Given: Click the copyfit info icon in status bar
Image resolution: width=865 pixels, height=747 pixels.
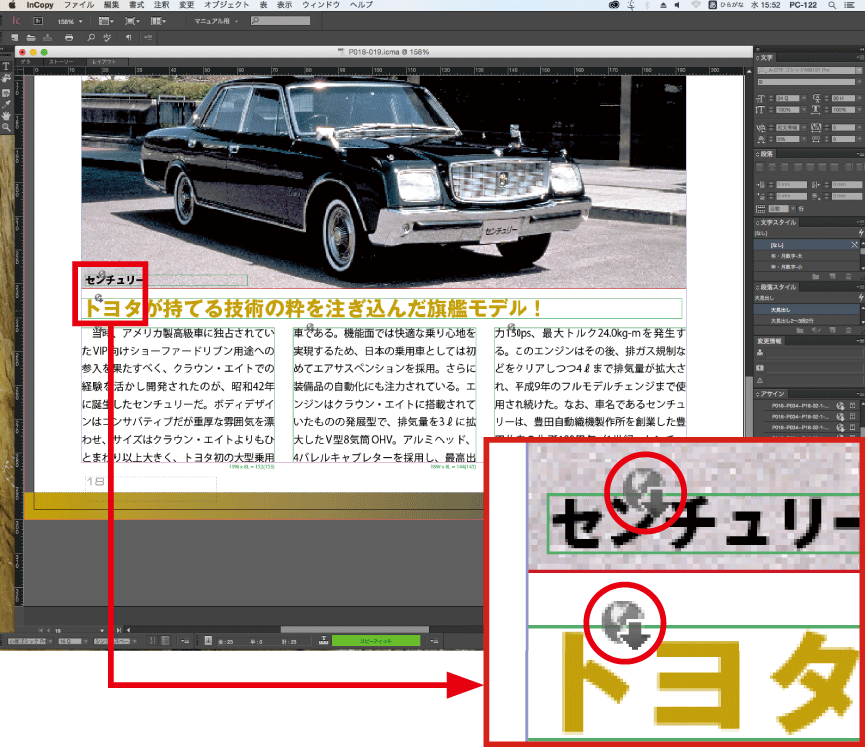Looking at the screenshot, I should click(324, 641).
